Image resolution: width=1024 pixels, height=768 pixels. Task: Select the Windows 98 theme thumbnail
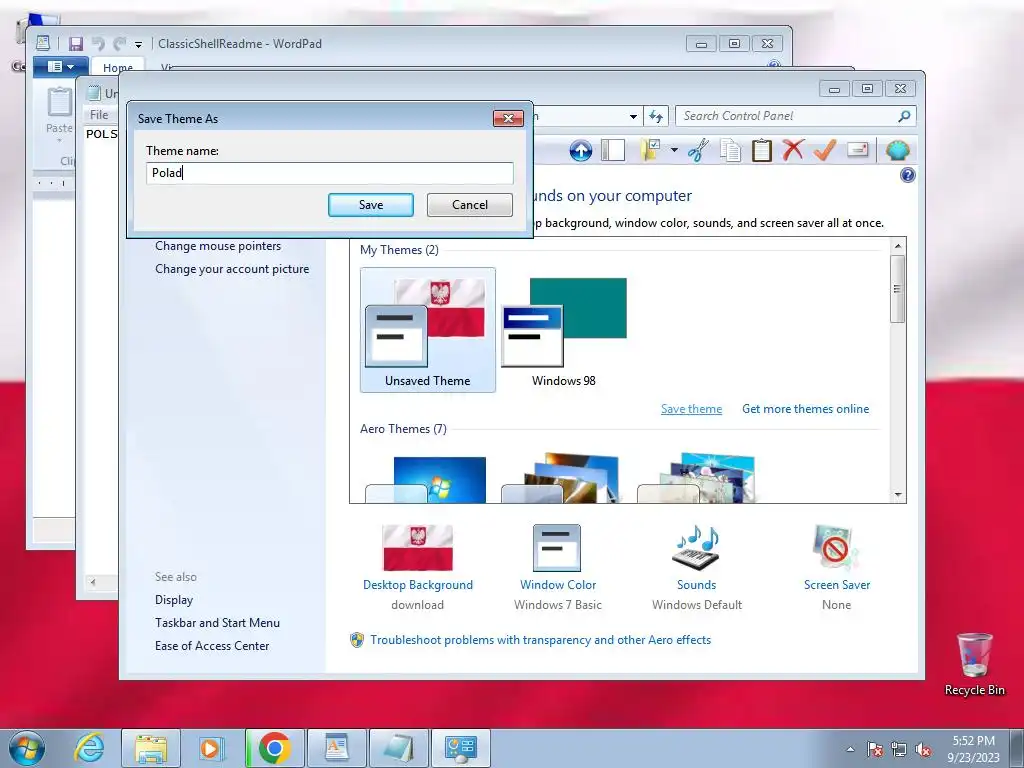(564, 330)
